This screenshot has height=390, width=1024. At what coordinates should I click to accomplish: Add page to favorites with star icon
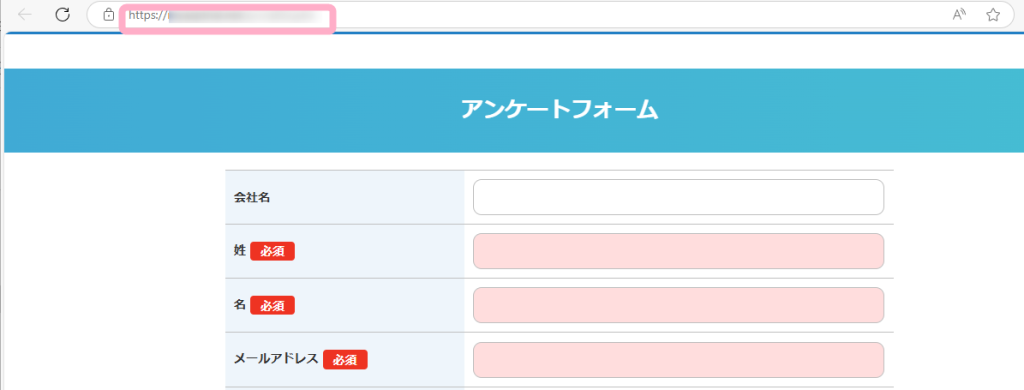tap(993, 15)
